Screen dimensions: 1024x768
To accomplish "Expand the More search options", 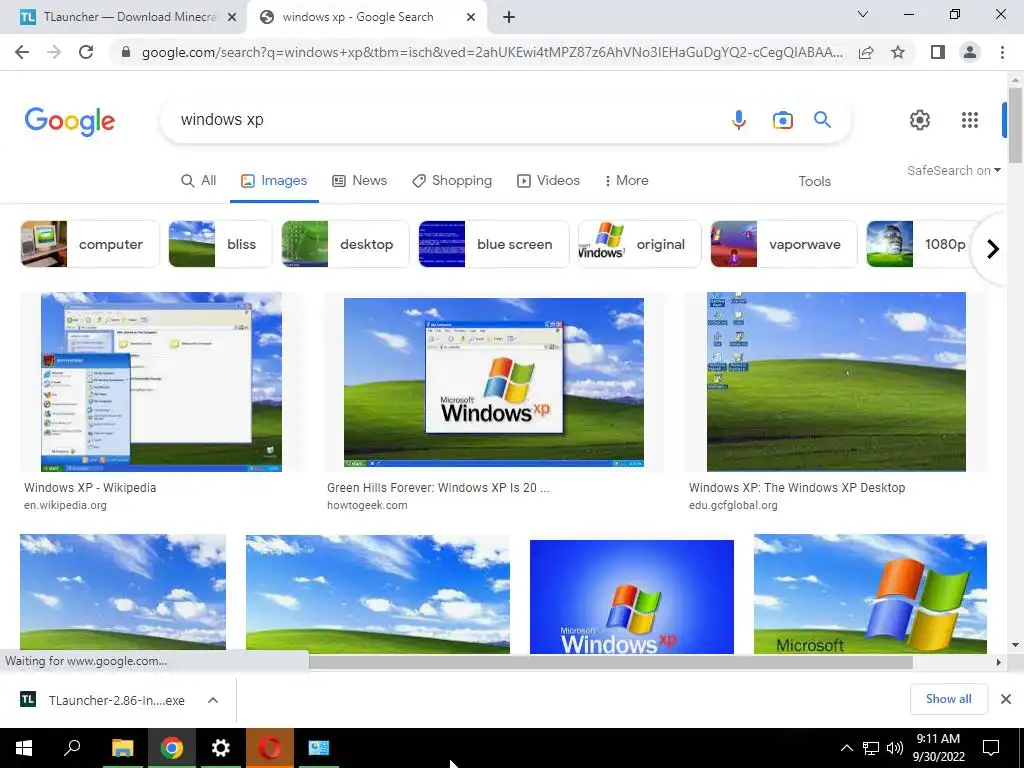I will pos(627,181).
